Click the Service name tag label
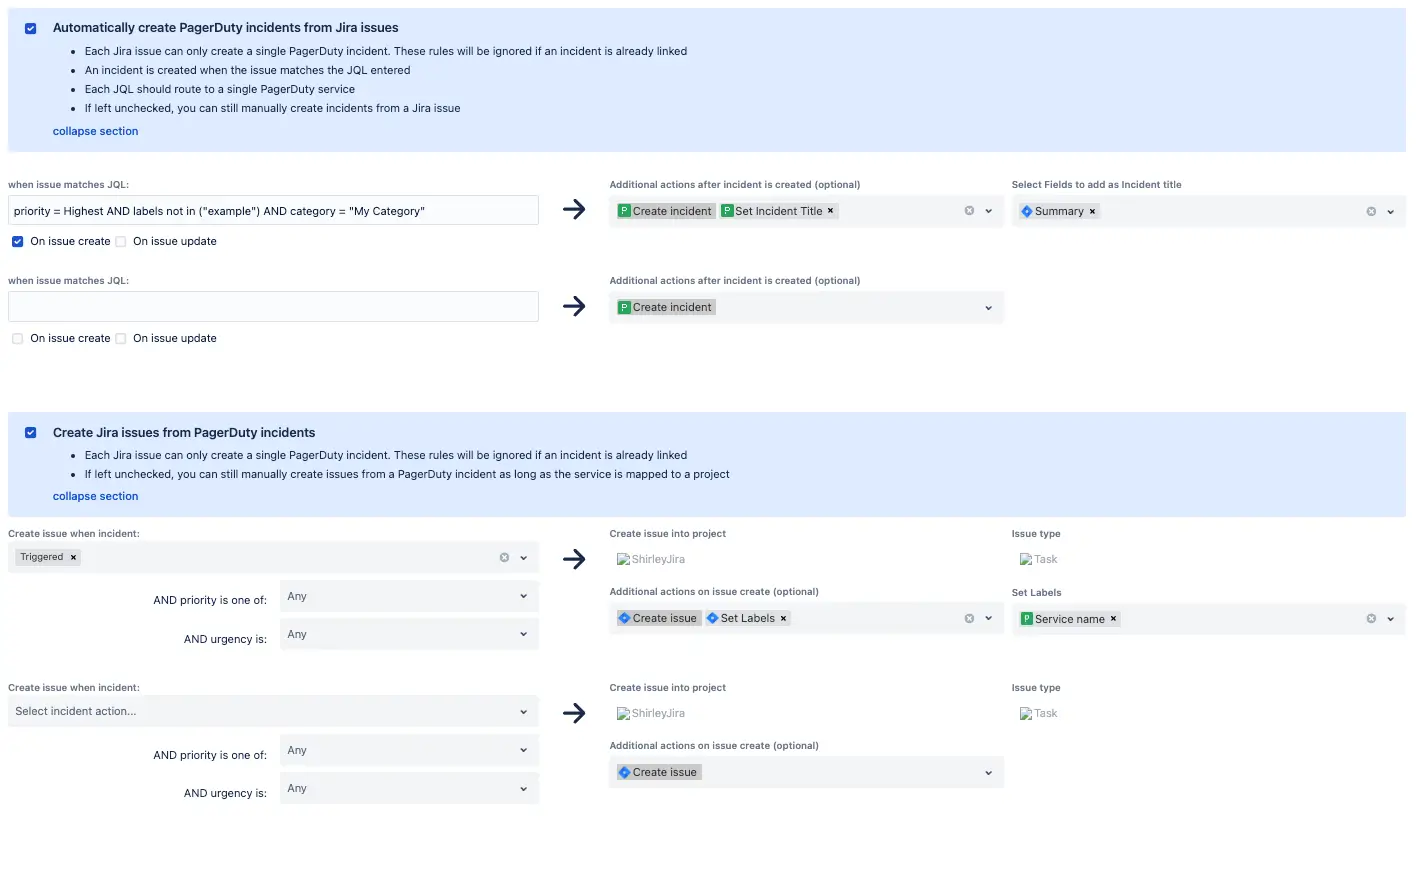The image size is (1416, 875). click(1070, 619)
